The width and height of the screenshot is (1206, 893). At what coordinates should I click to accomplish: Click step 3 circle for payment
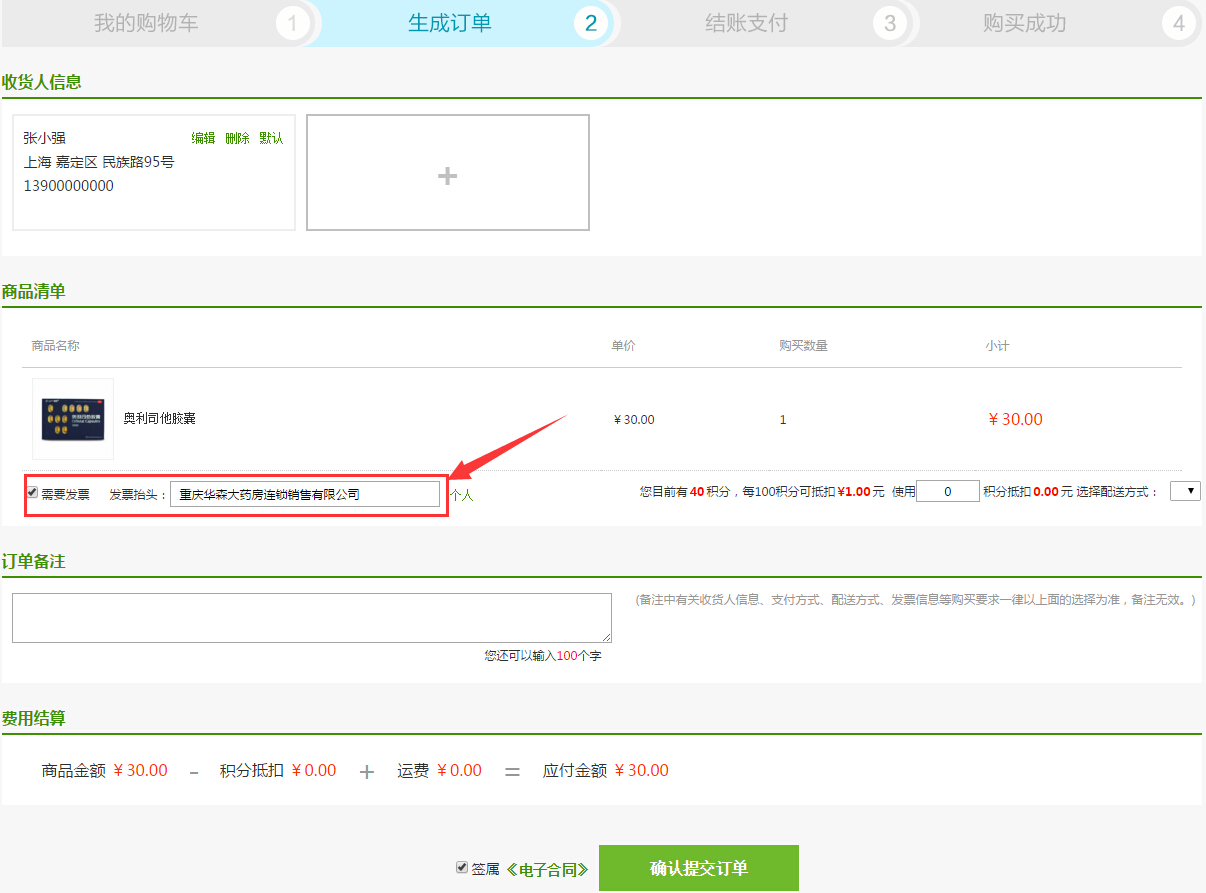click(889, 23)
